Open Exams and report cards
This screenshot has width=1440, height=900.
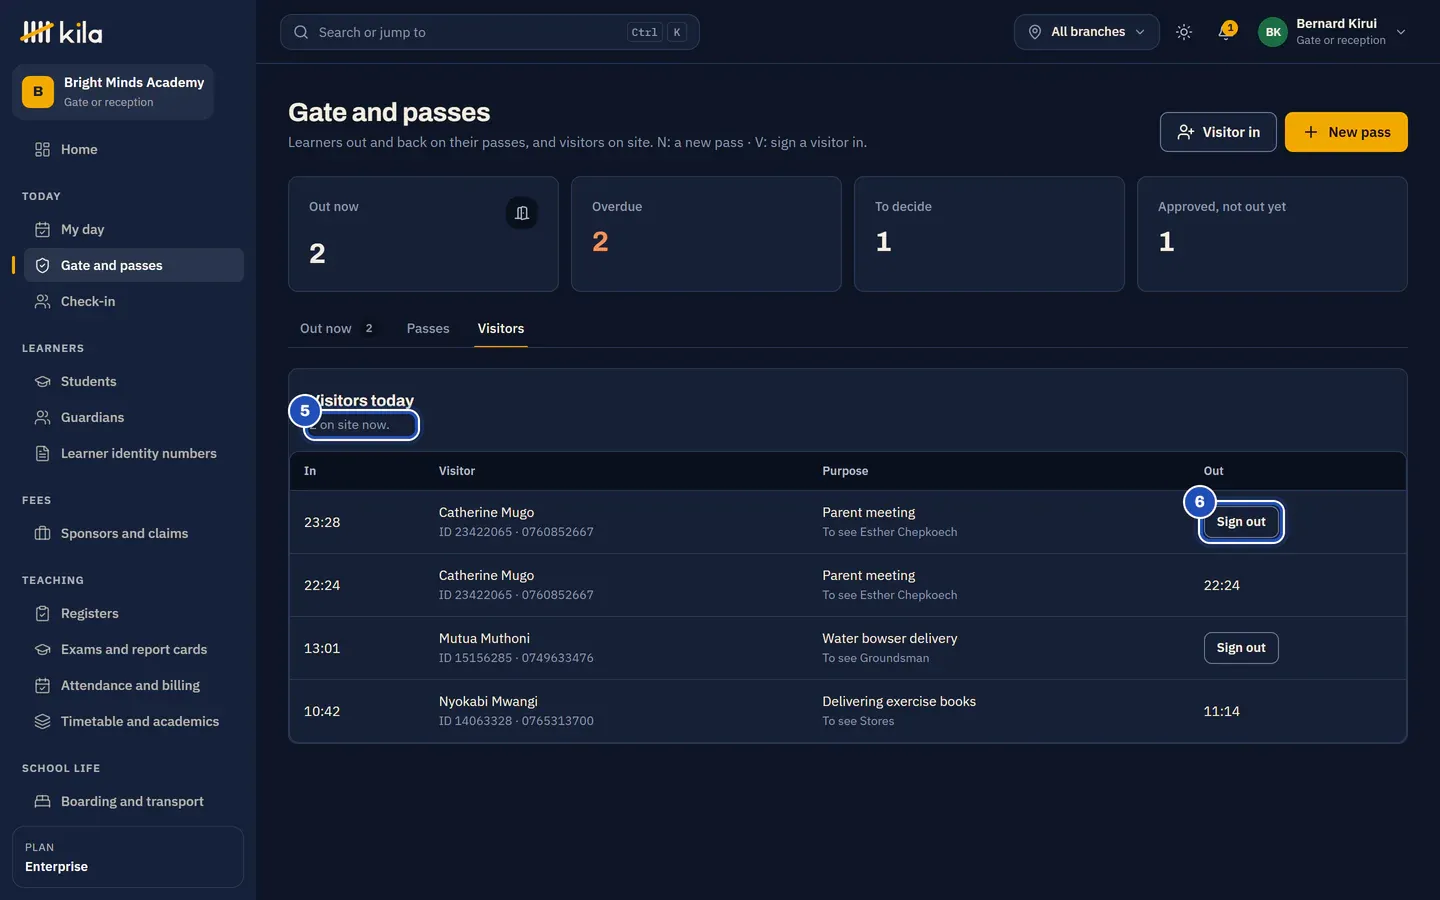coord(134,649)
